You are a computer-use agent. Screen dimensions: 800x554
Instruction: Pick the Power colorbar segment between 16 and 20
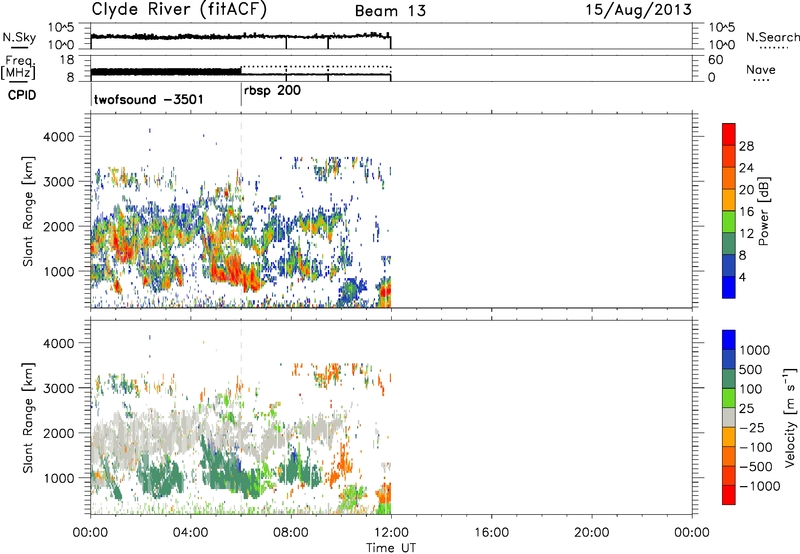[x=729, y=200]
